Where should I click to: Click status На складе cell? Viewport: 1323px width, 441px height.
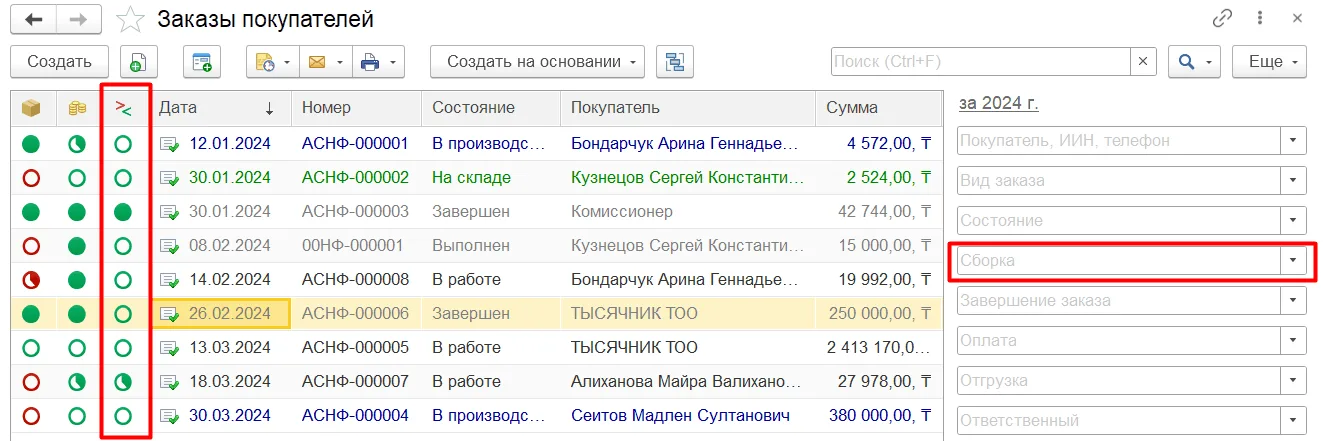click(x=471, y=178)
